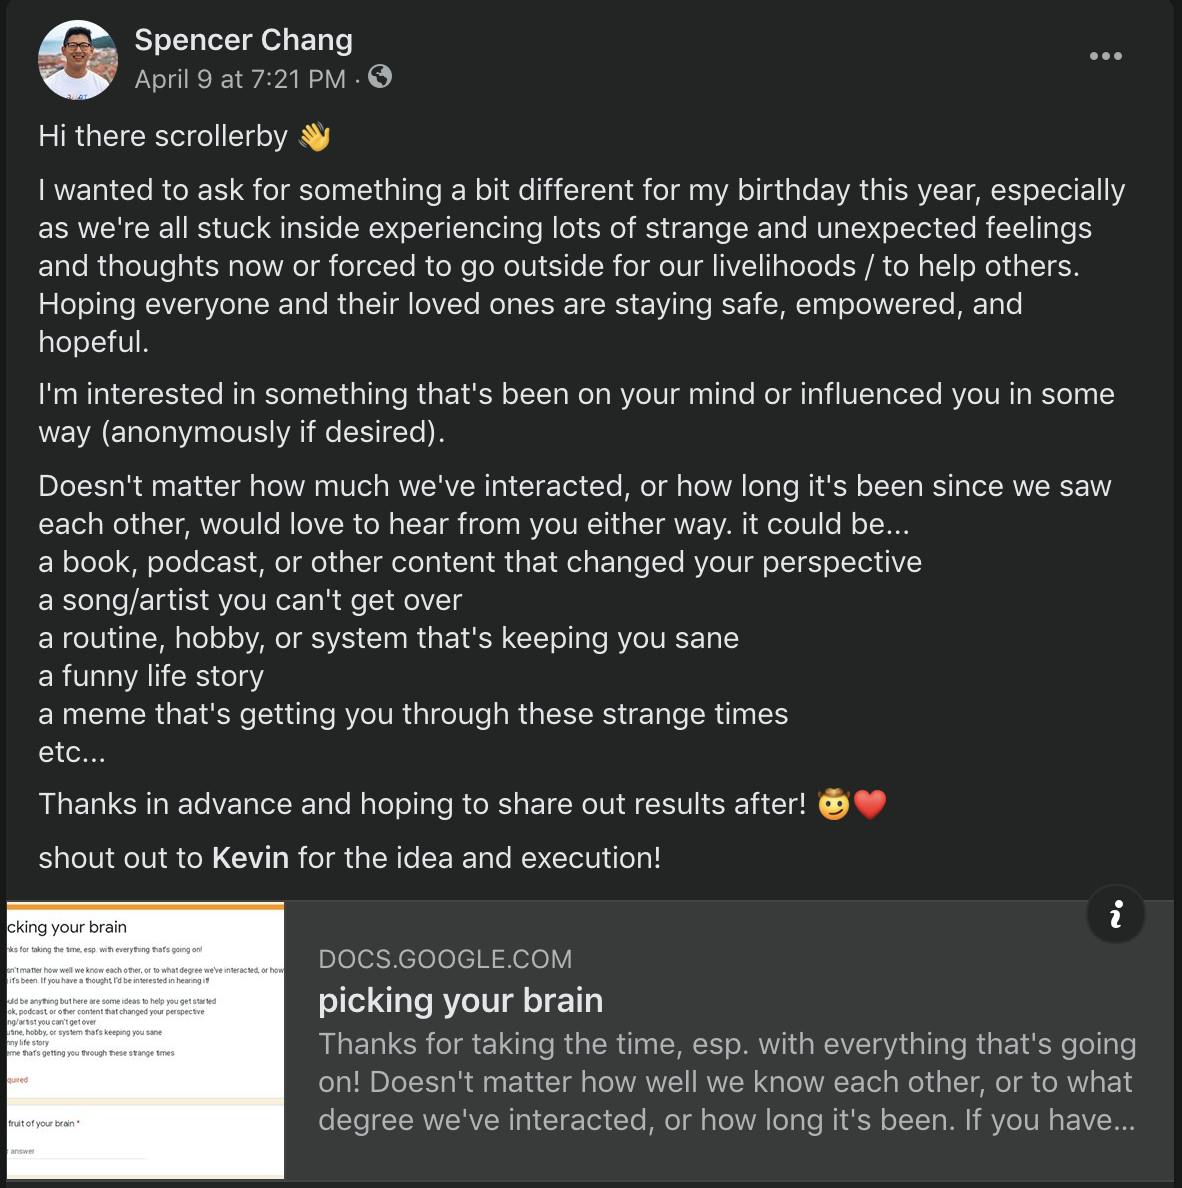Click the DOCS.GOOGLE.COM domain label
The height and width of the screenshot is (1188, 1182).
(x=446, y=959)
